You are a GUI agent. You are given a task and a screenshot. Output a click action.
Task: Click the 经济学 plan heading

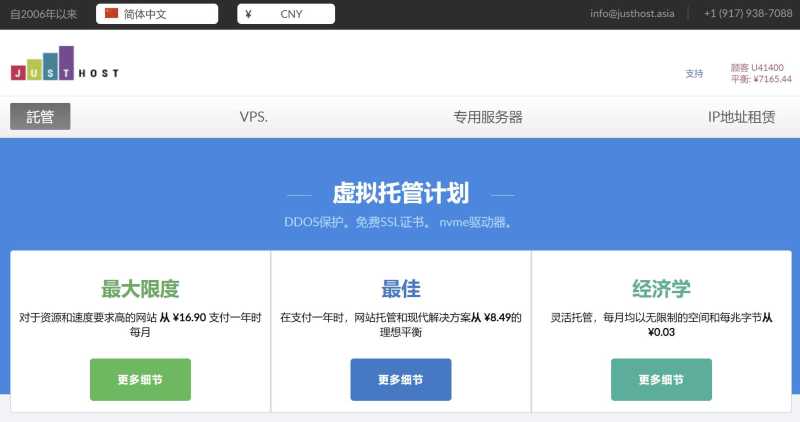coord(661,289)
